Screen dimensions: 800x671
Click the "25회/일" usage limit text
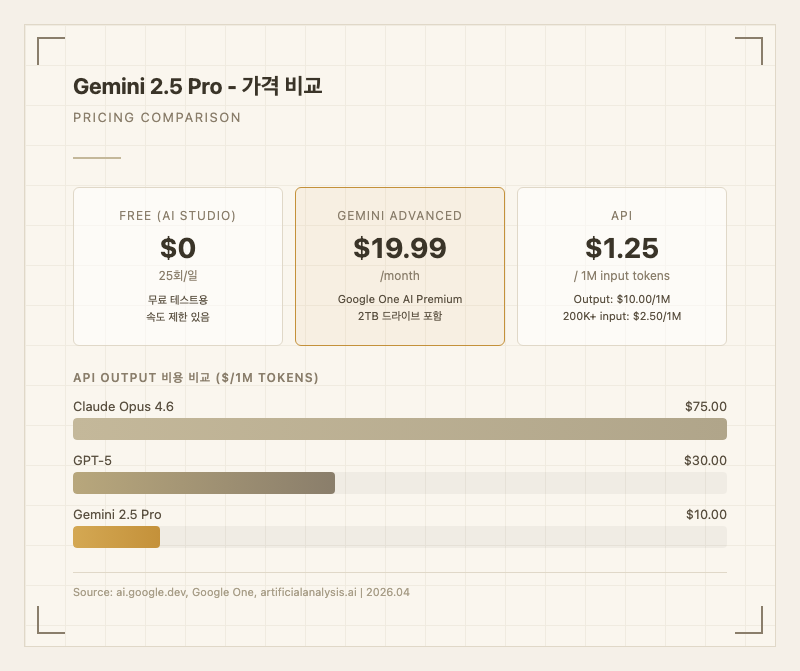pos(178,276)
